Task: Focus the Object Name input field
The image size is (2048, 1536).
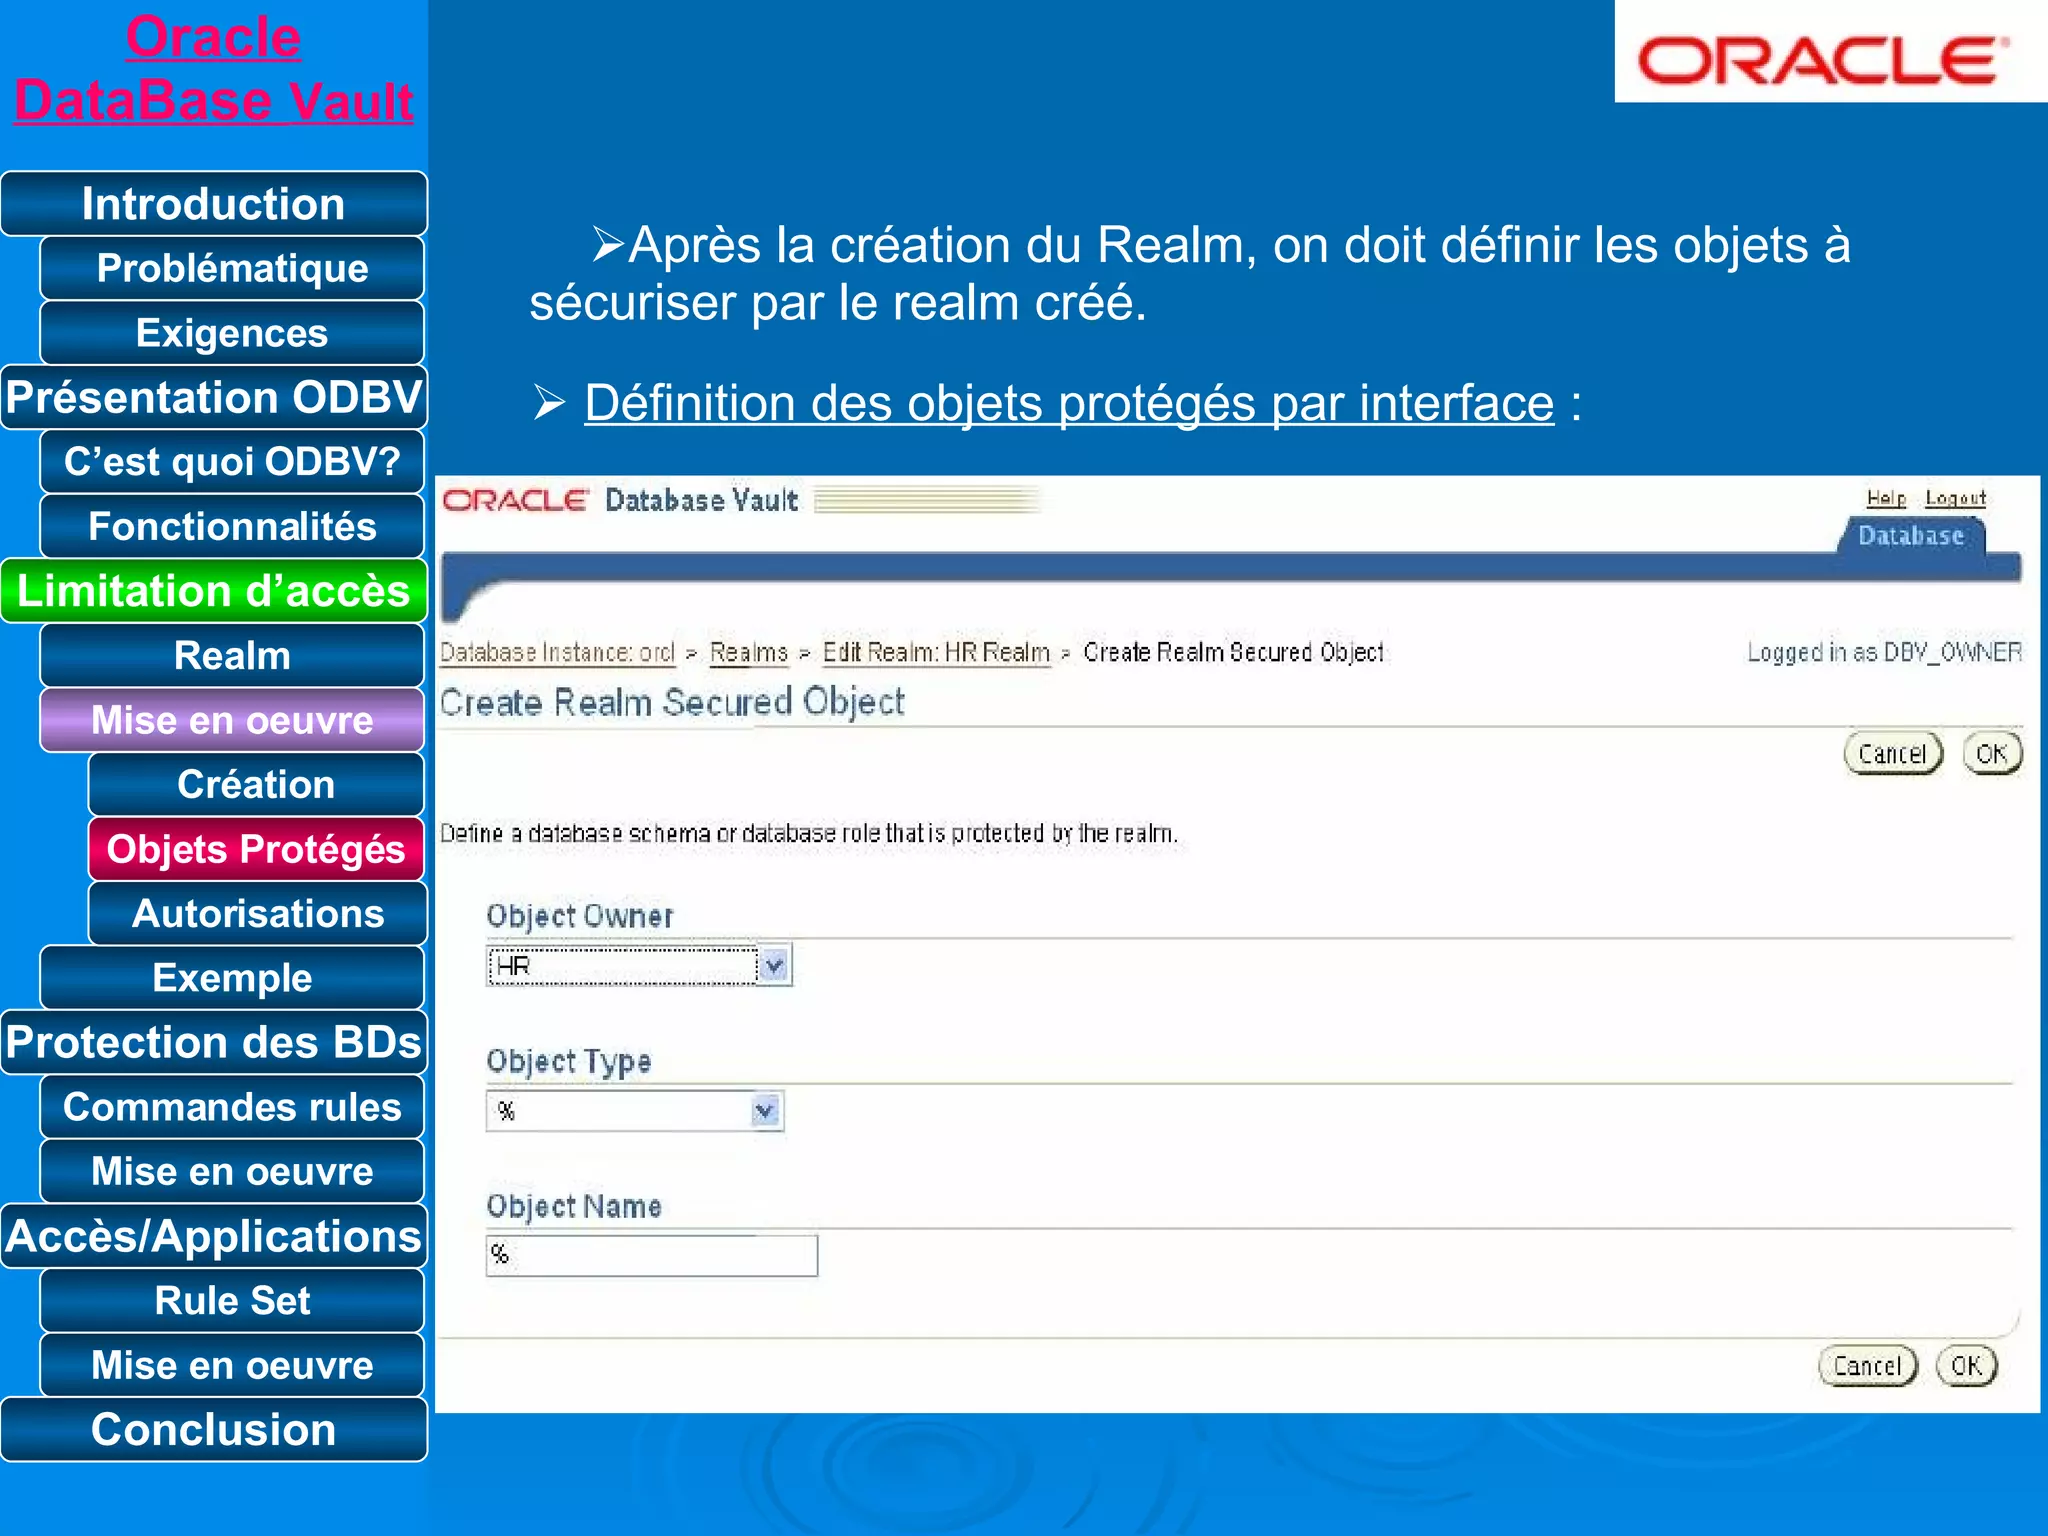Action: click(652, 1255)
